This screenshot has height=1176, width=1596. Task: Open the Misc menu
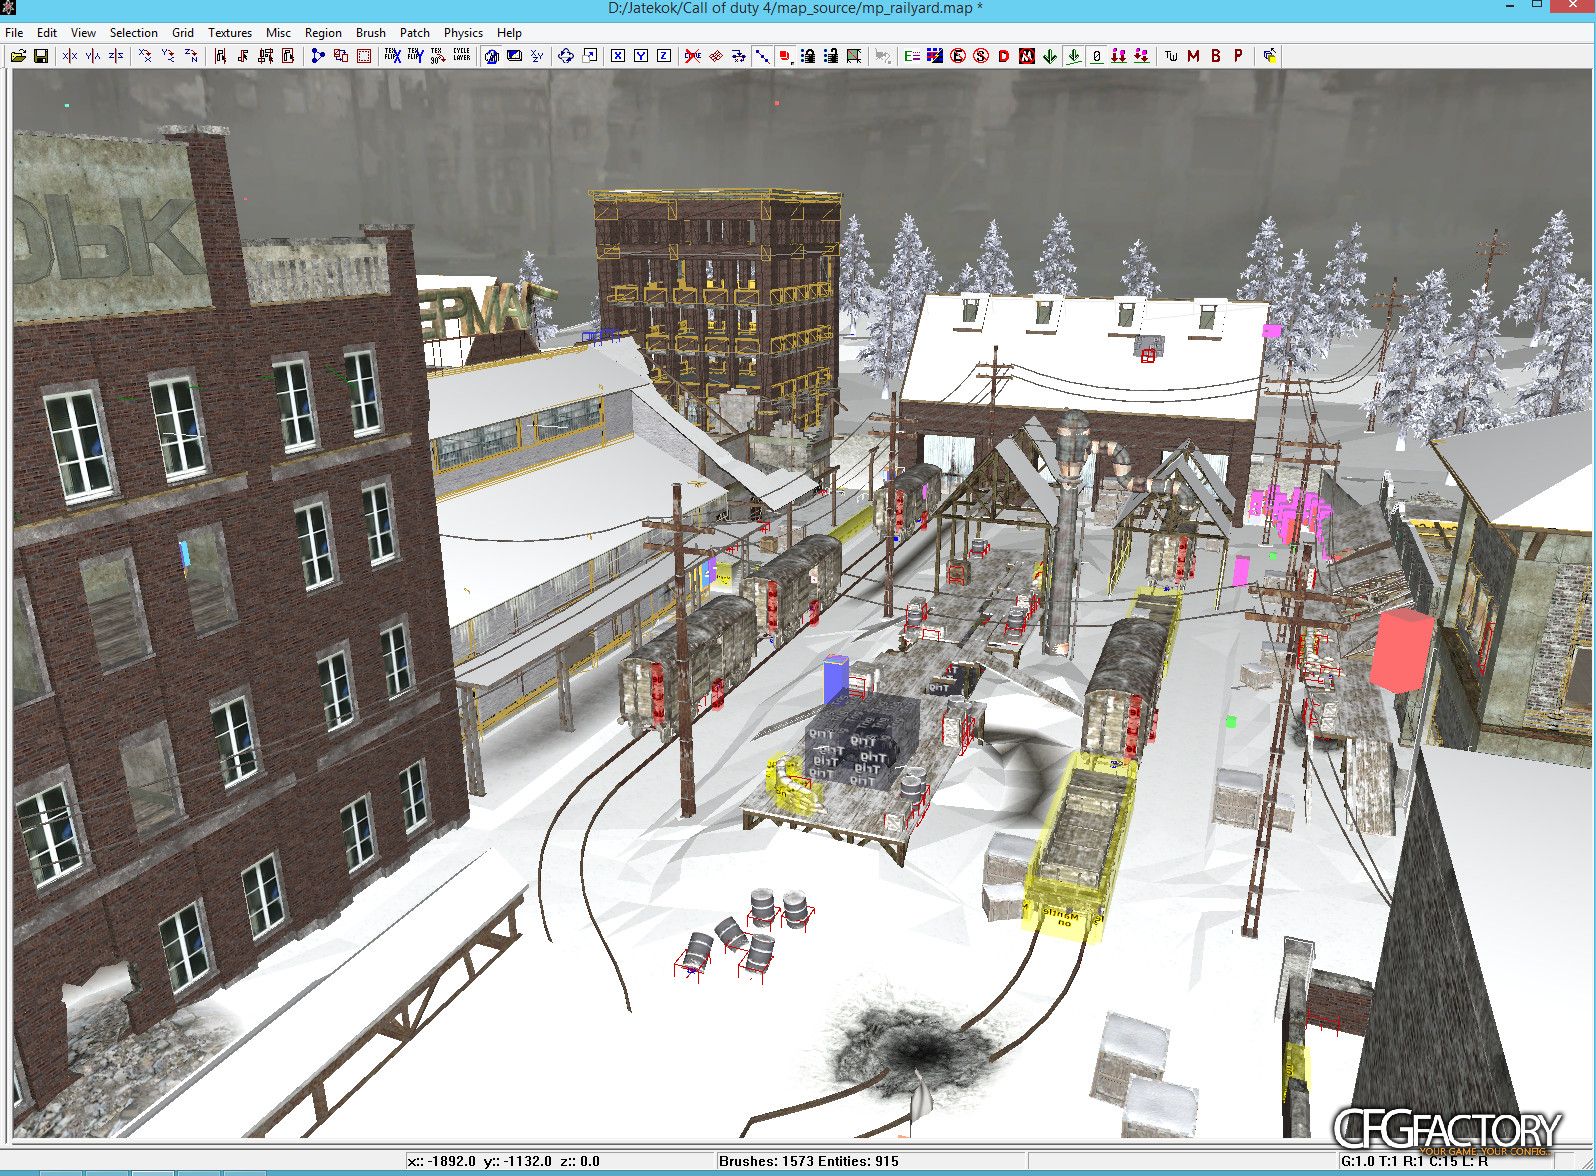278,33
